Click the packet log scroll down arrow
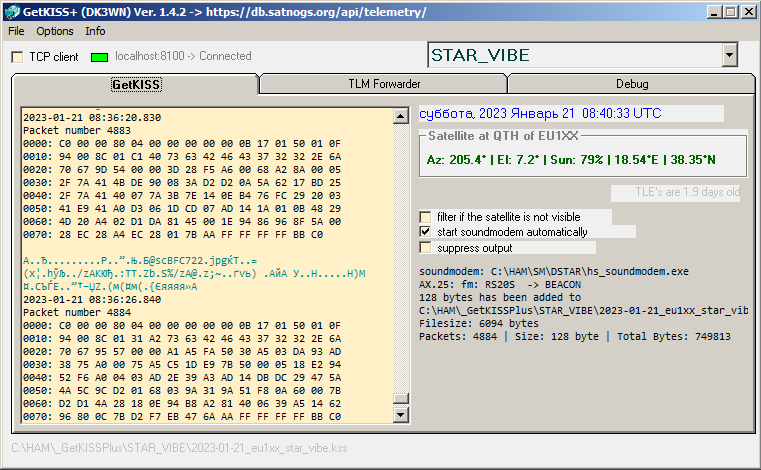 [x=400, y=415]
